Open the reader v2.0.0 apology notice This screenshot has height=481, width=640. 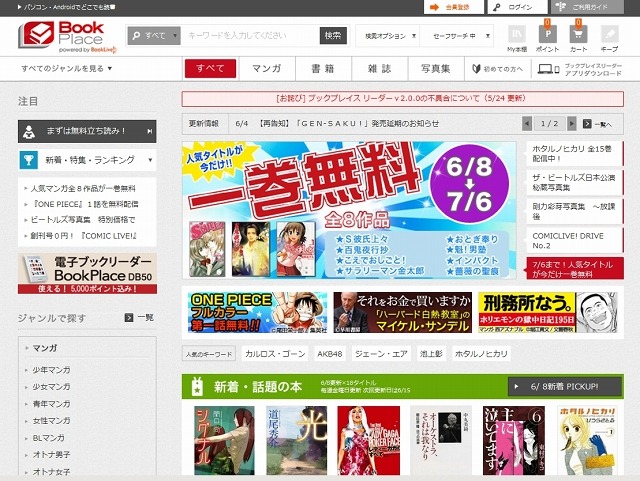pyautogui.click(x=402, y=98)
